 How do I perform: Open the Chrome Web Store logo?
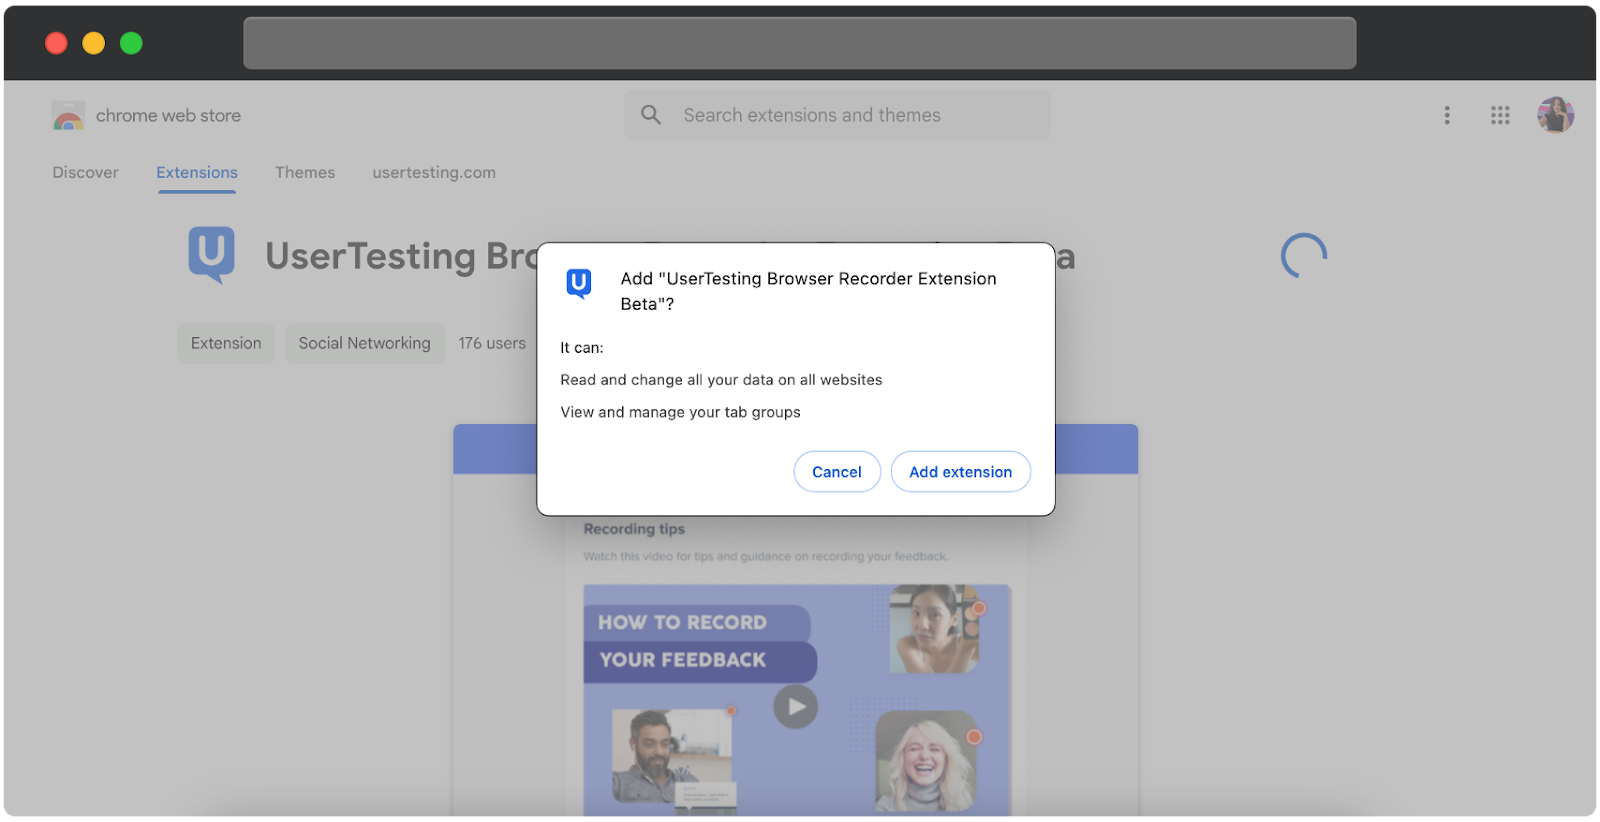point(68,116)
